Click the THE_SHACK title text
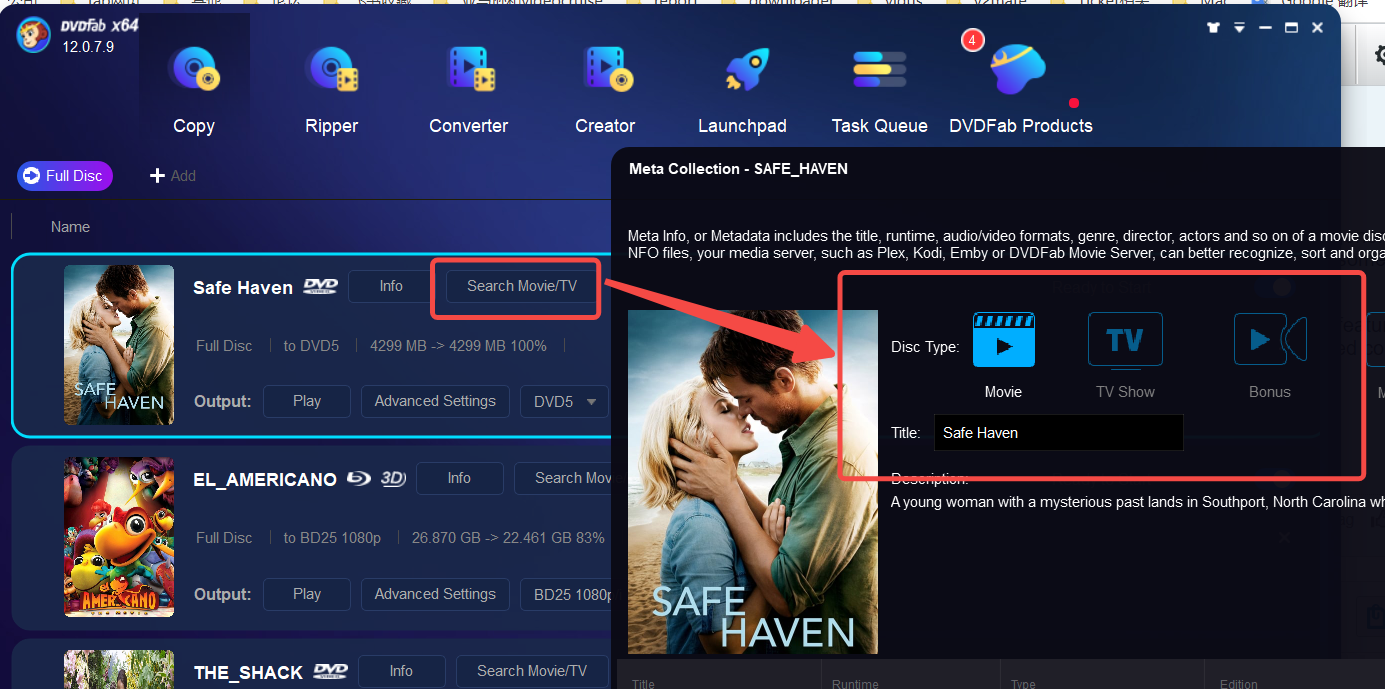 (x=248, y=673)
